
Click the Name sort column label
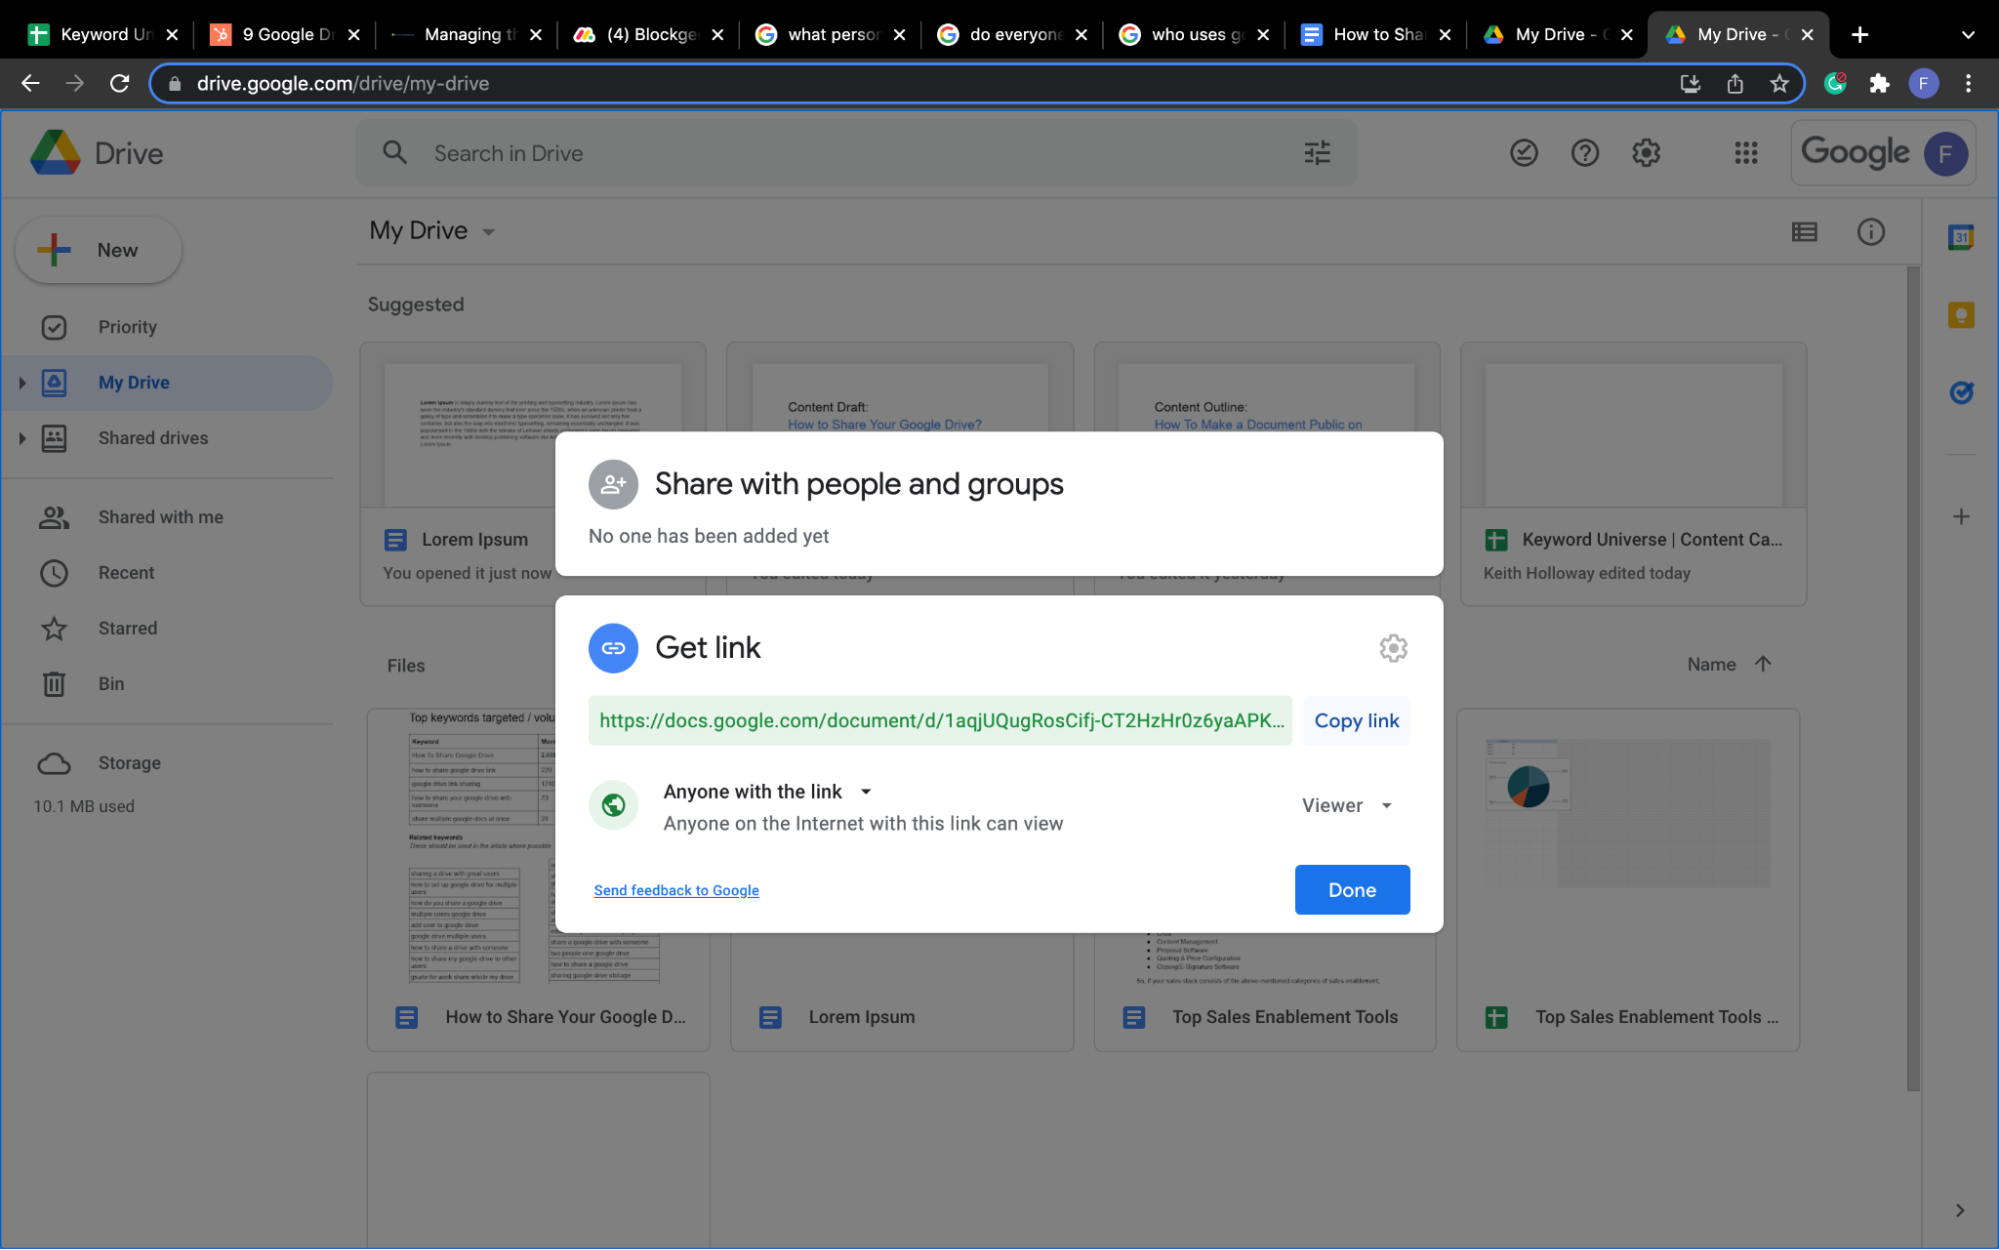point(1711,664)
